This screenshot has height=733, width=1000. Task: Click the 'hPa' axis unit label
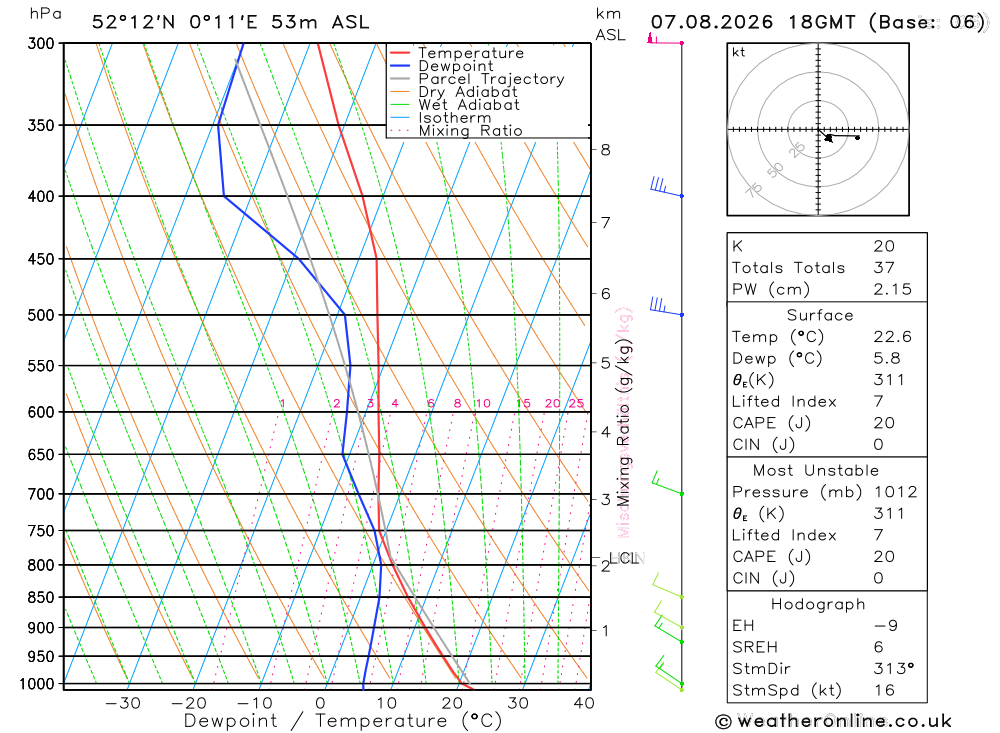(46, 13)
